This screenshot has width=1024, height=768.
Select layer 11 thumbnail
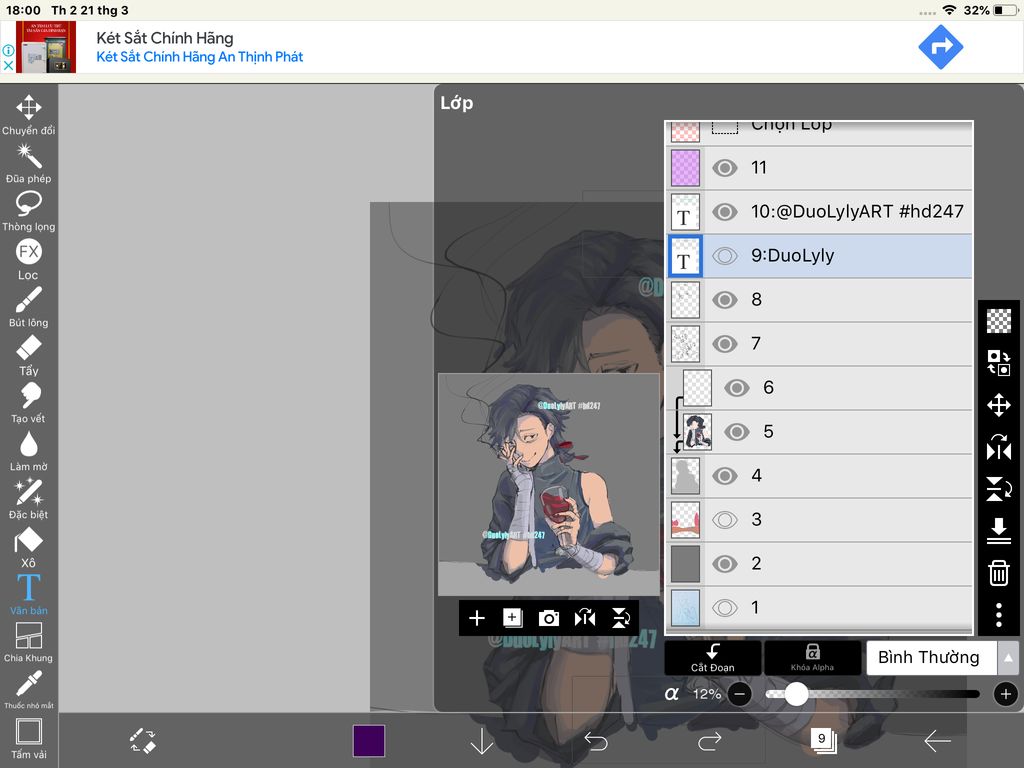(x=685, y=168)
